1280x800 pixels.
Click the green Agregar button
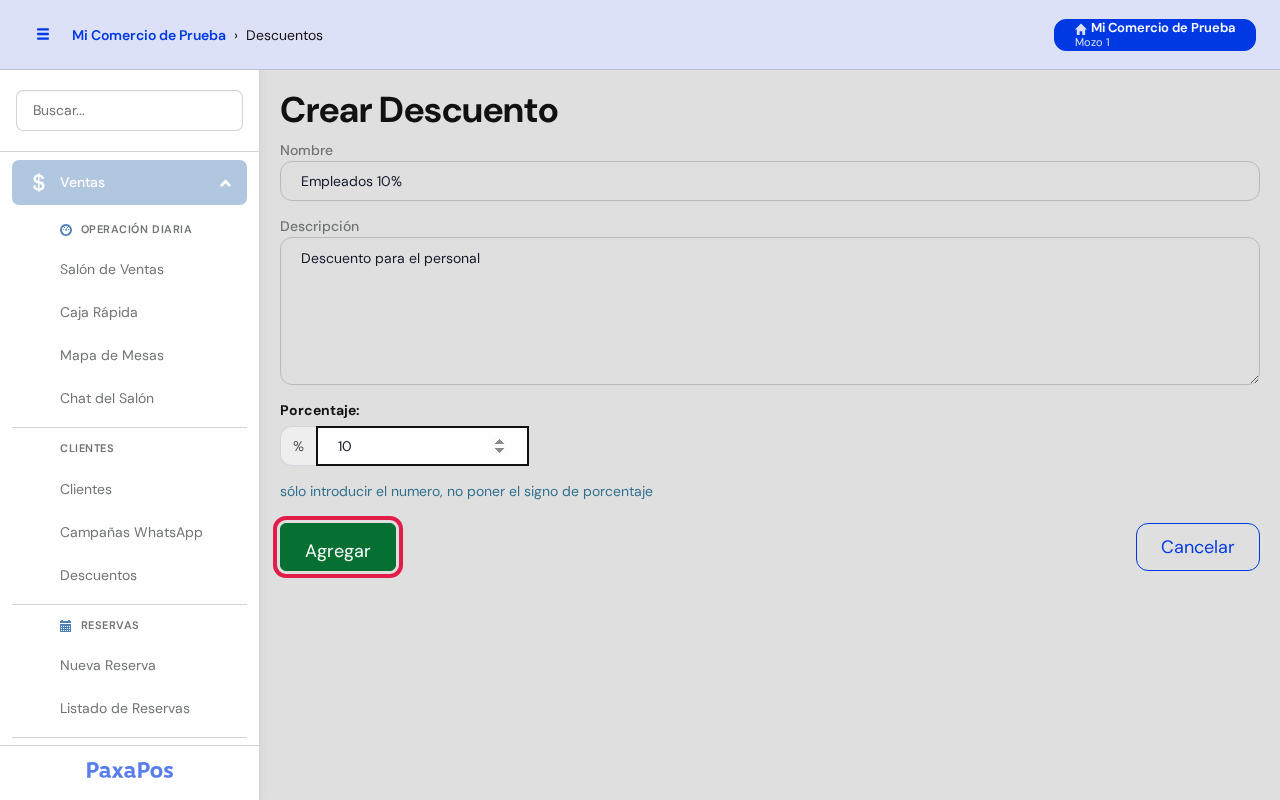tap(338, 547)
